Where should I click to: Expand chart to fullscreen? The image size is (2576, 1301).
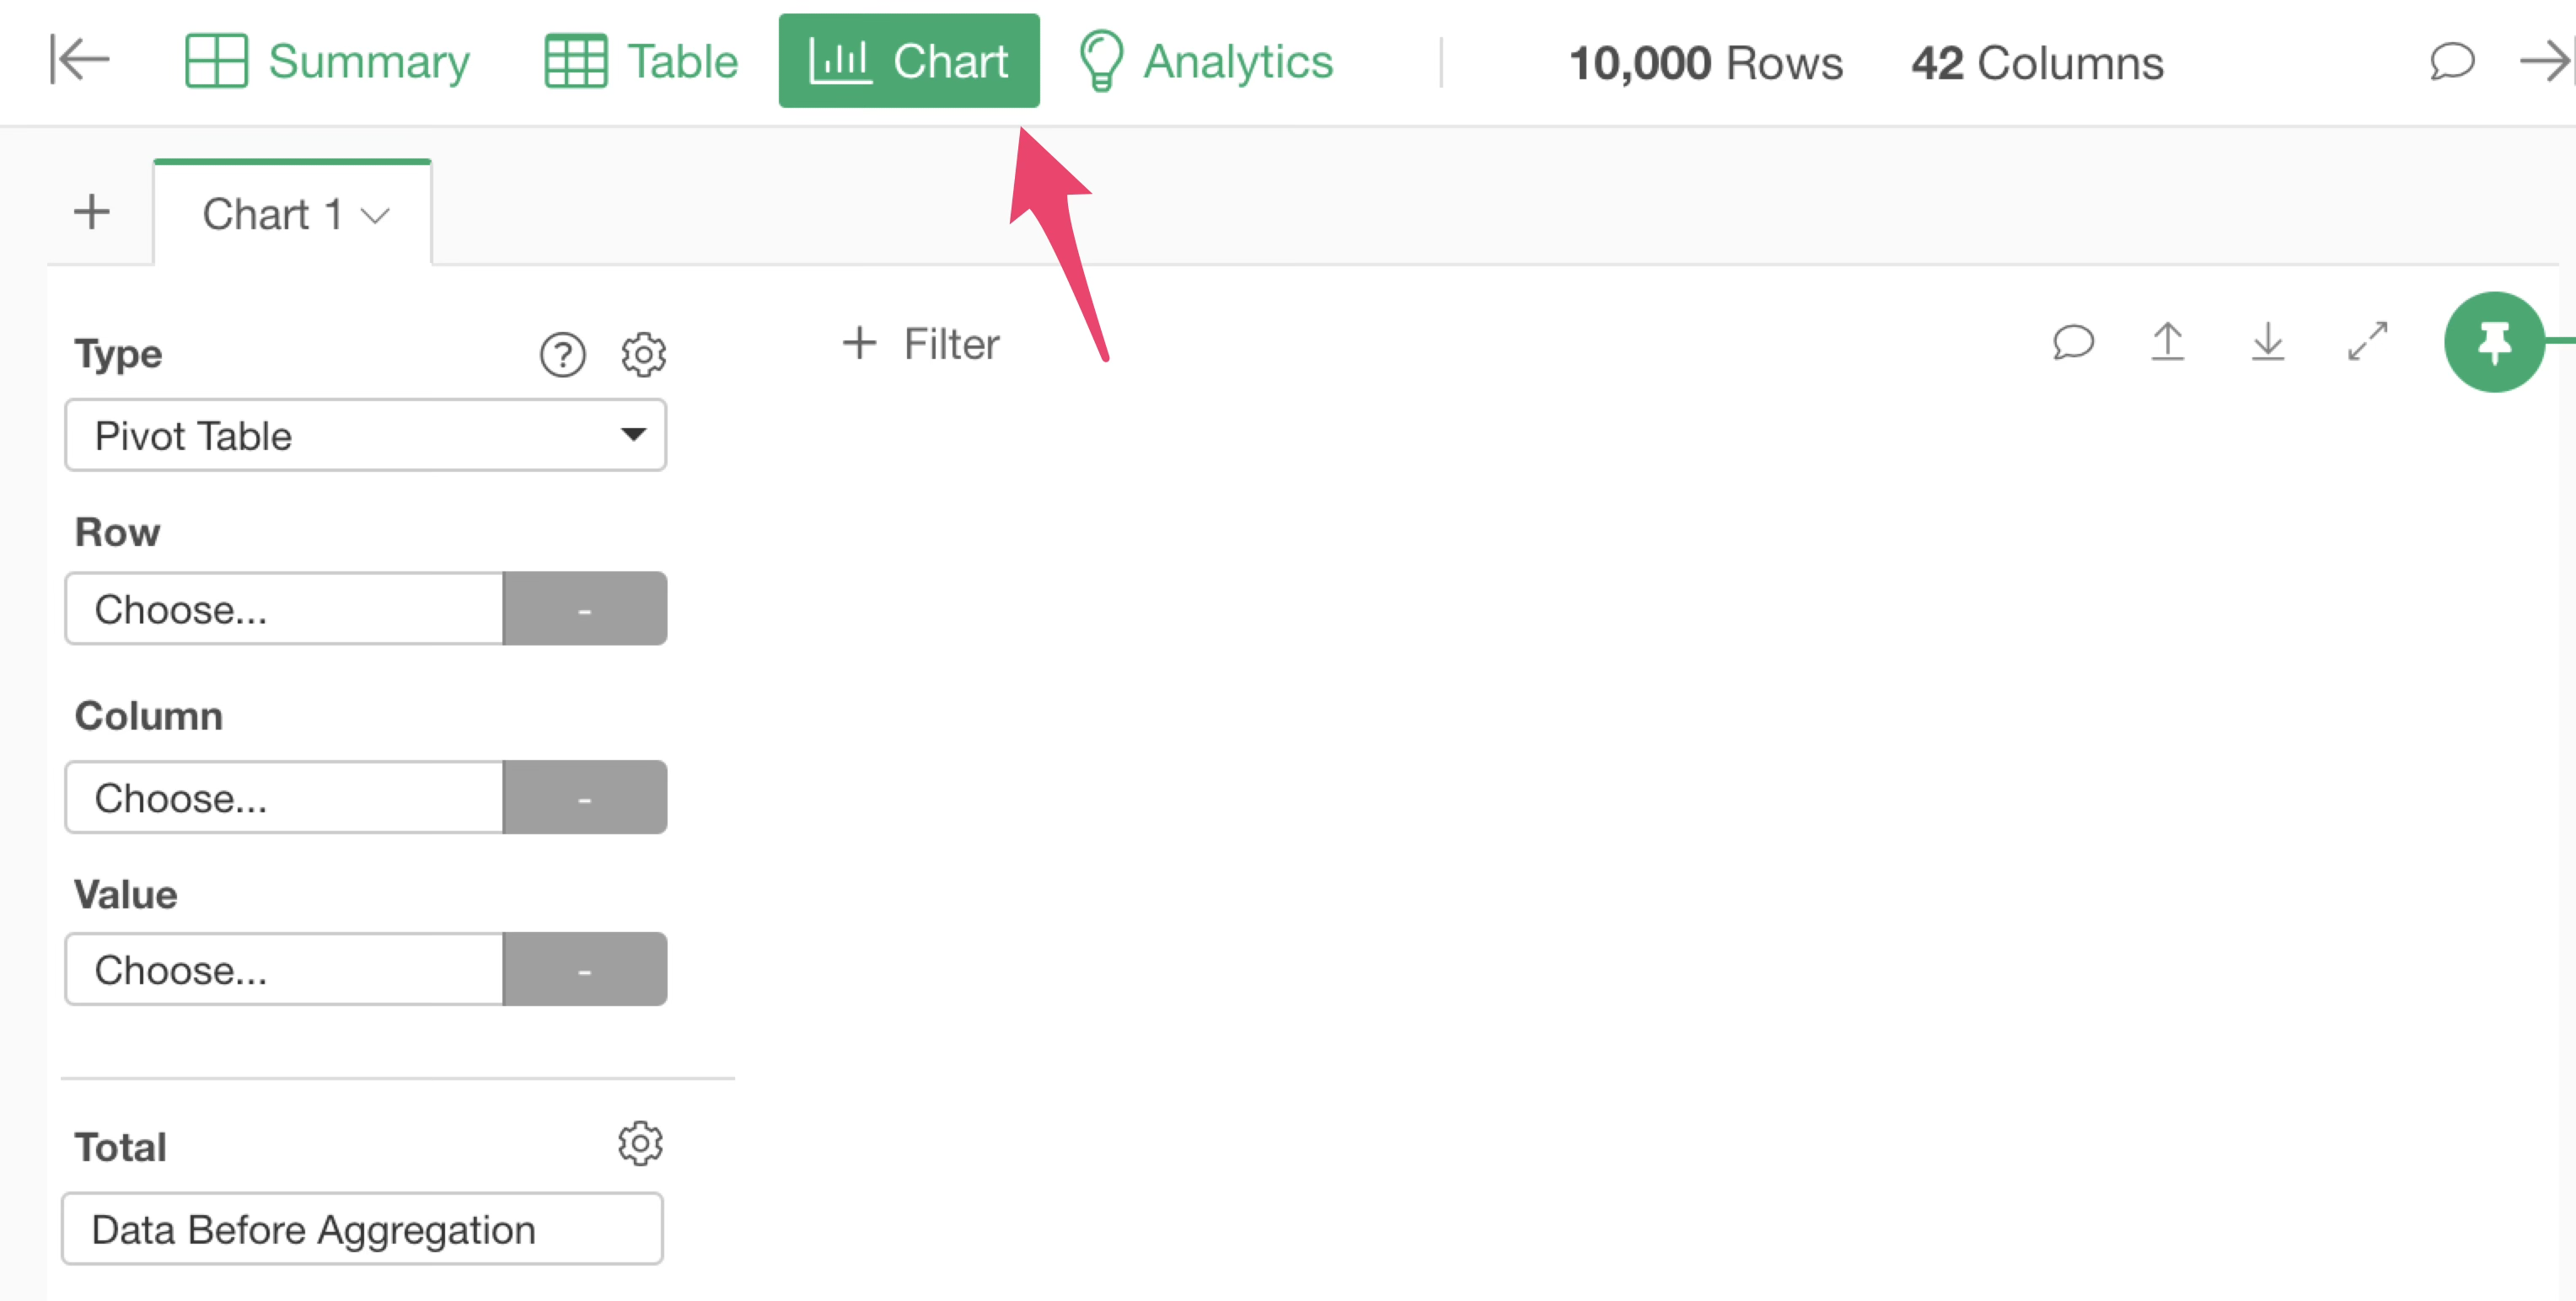point(2368,342)
